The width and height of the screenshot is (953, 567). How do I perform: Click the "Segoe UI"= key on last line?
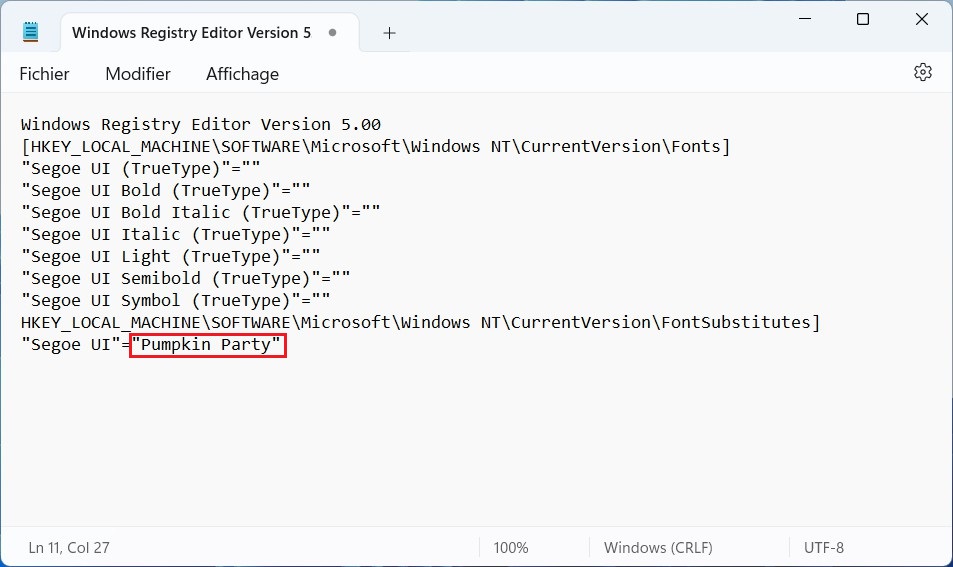click(x=75, y=345)
